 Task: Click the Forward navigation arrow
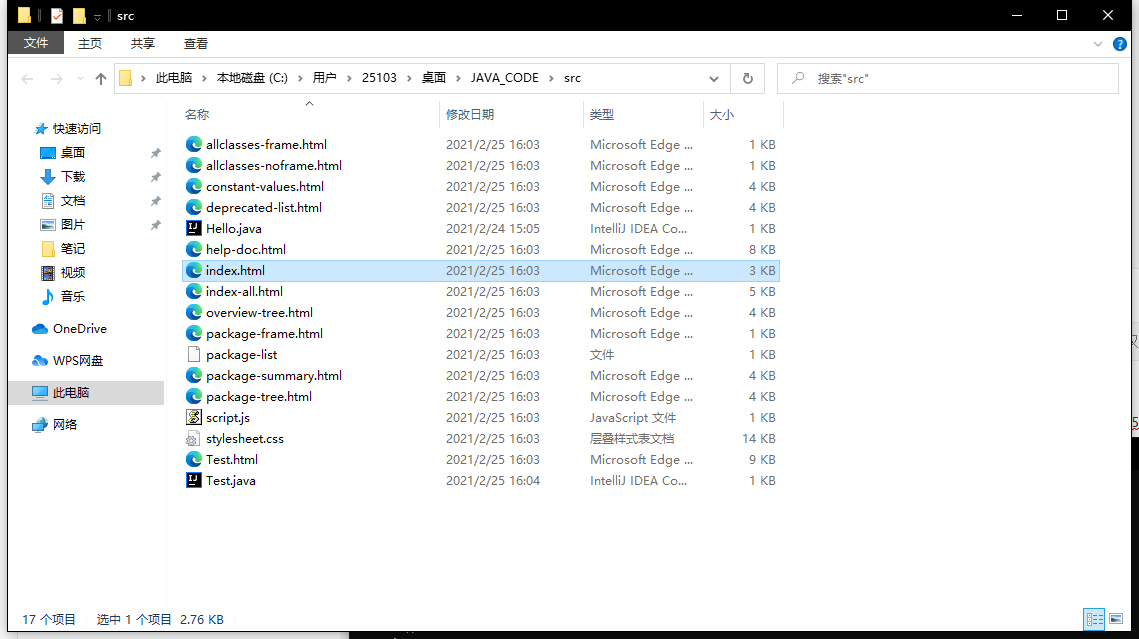coord(56,78)
